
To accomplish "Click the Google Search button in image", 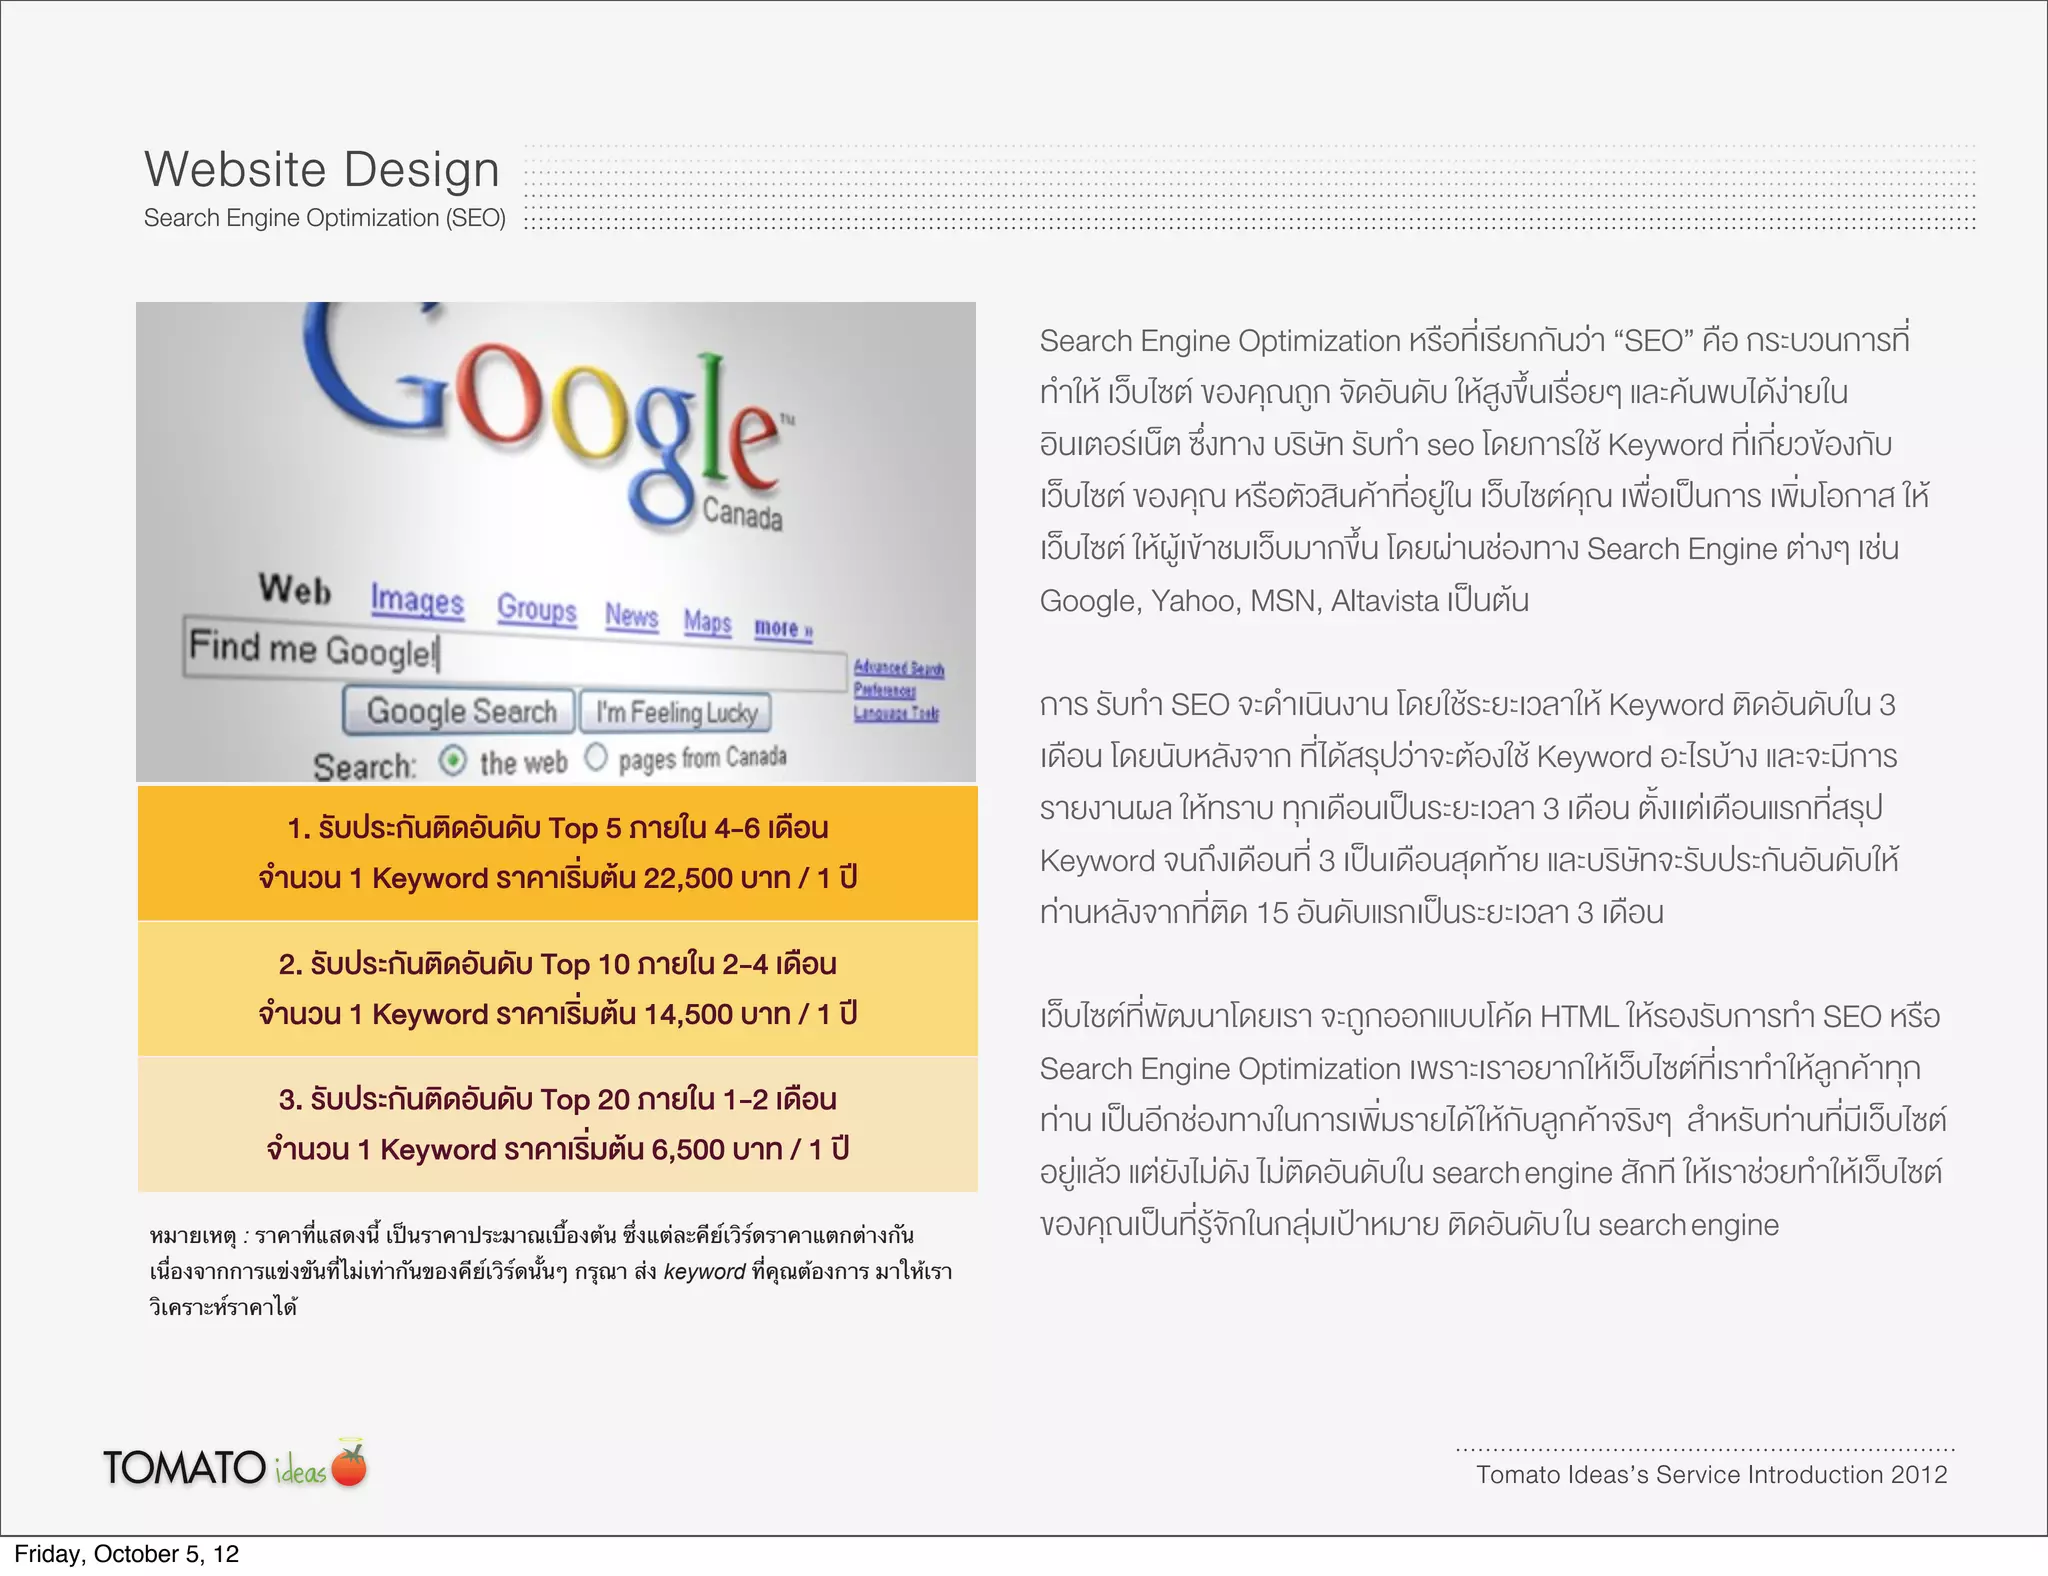I will (x=459, y=711).
